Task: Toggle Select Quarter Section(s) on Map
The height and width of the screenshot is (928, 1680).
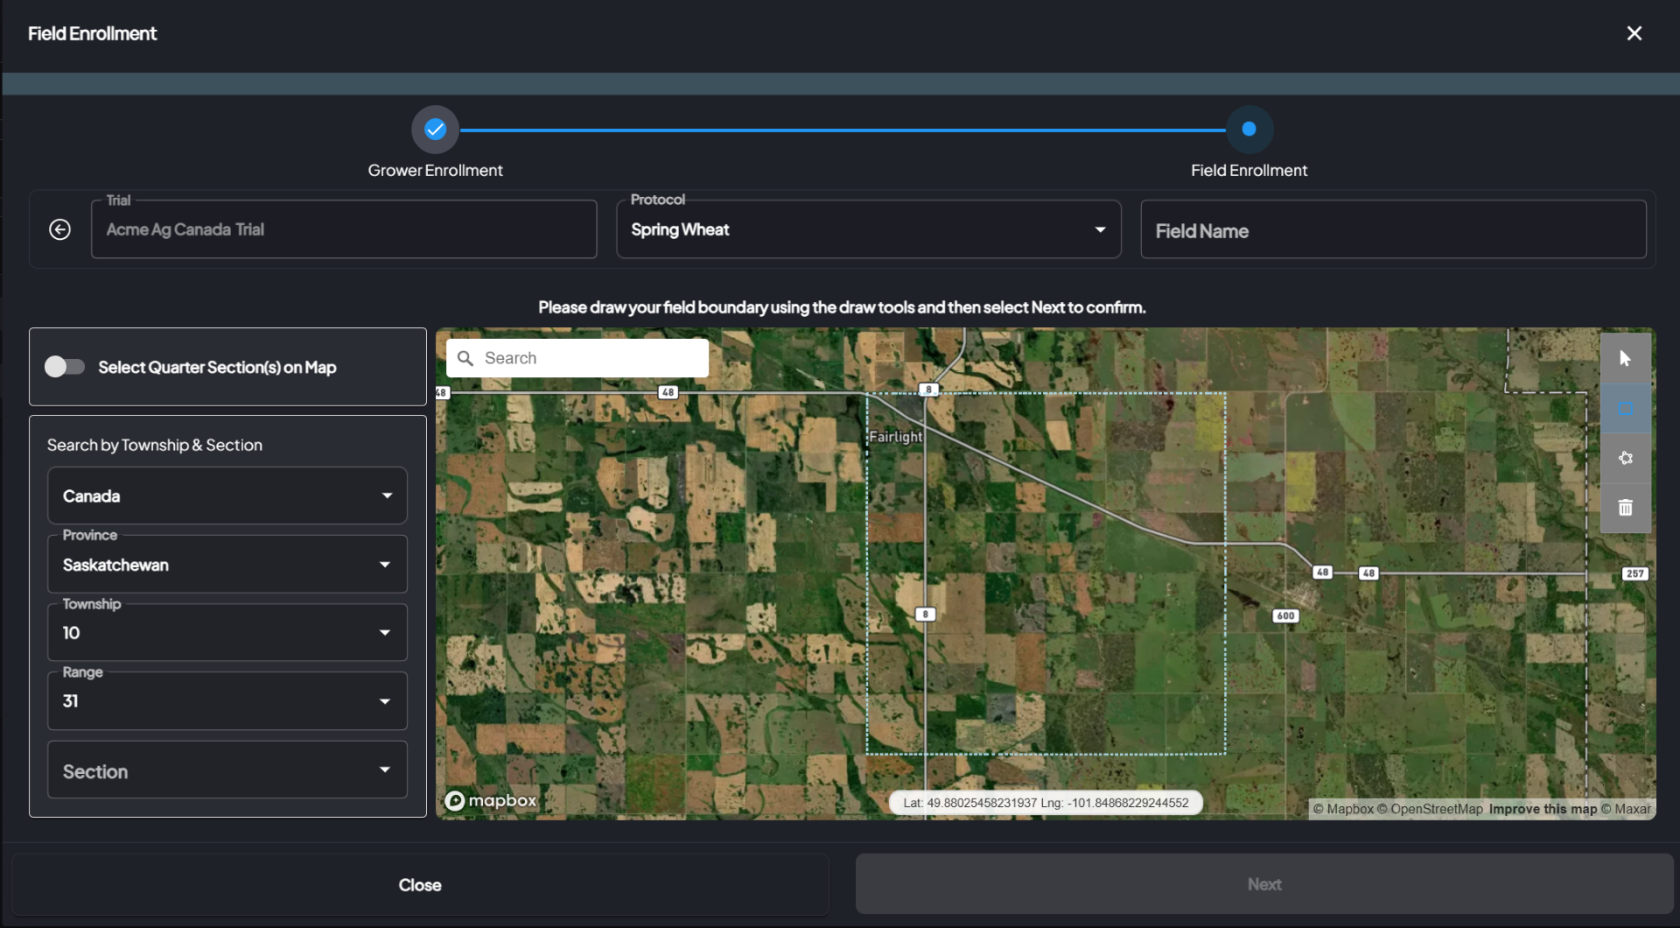Action: [64, 367]
